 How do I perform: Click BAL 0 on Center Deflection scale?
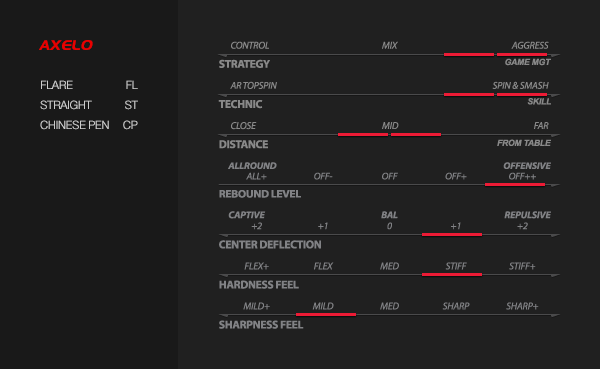[389, 220]
